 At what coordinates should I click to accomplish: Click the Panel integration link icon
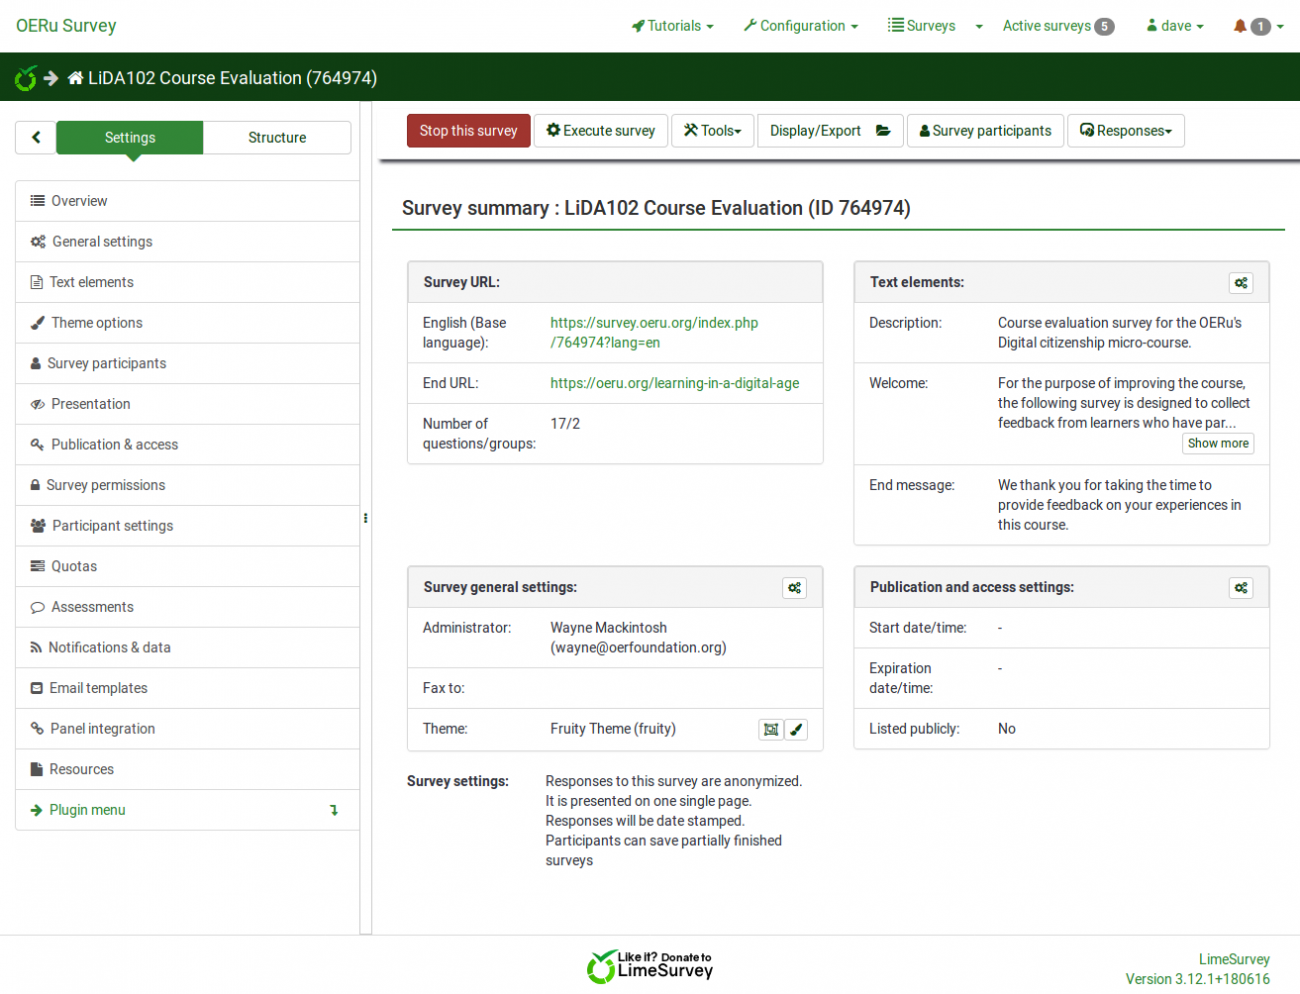[37, 729]
